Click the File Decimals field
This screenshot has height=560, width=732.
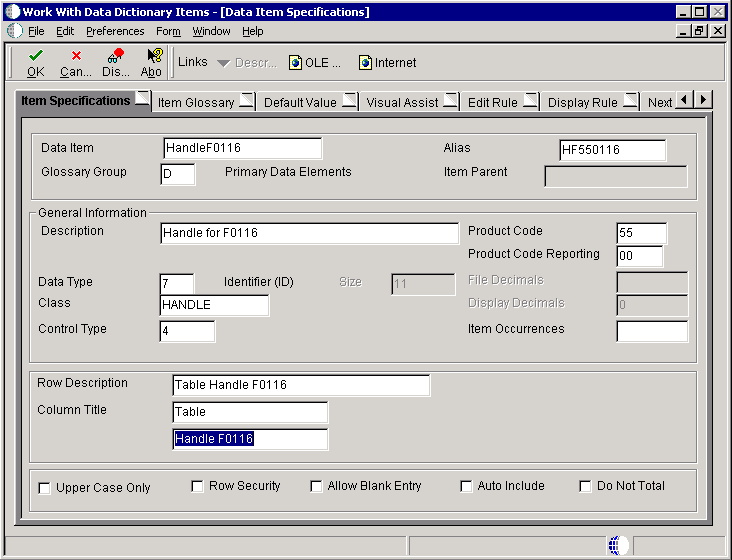click(x=652, y=282)
